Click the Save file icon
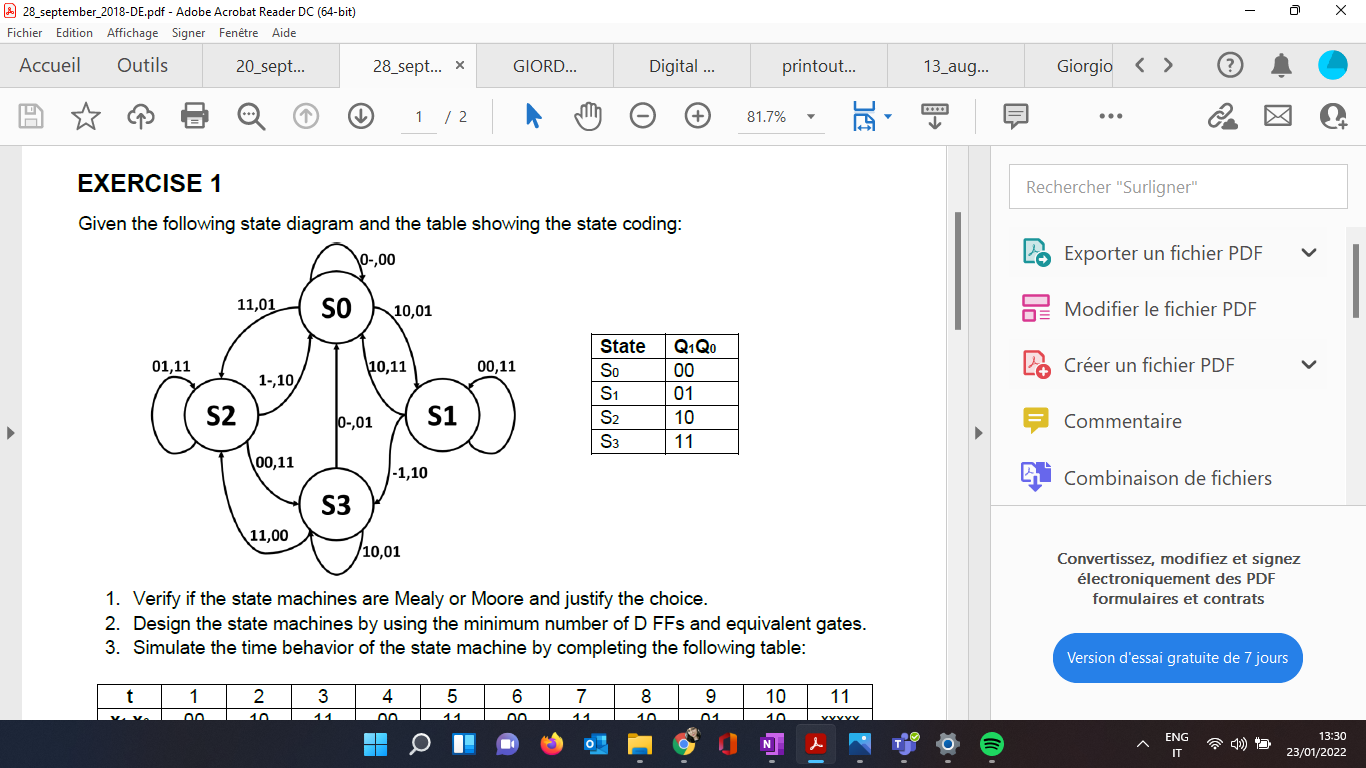 (x=30, y=116)
